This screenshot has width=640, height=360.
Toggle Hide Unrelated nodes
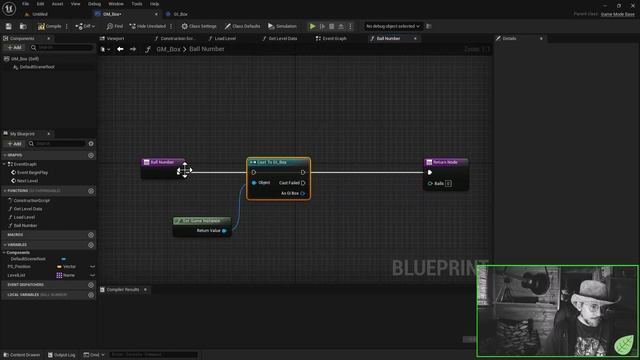148,26
